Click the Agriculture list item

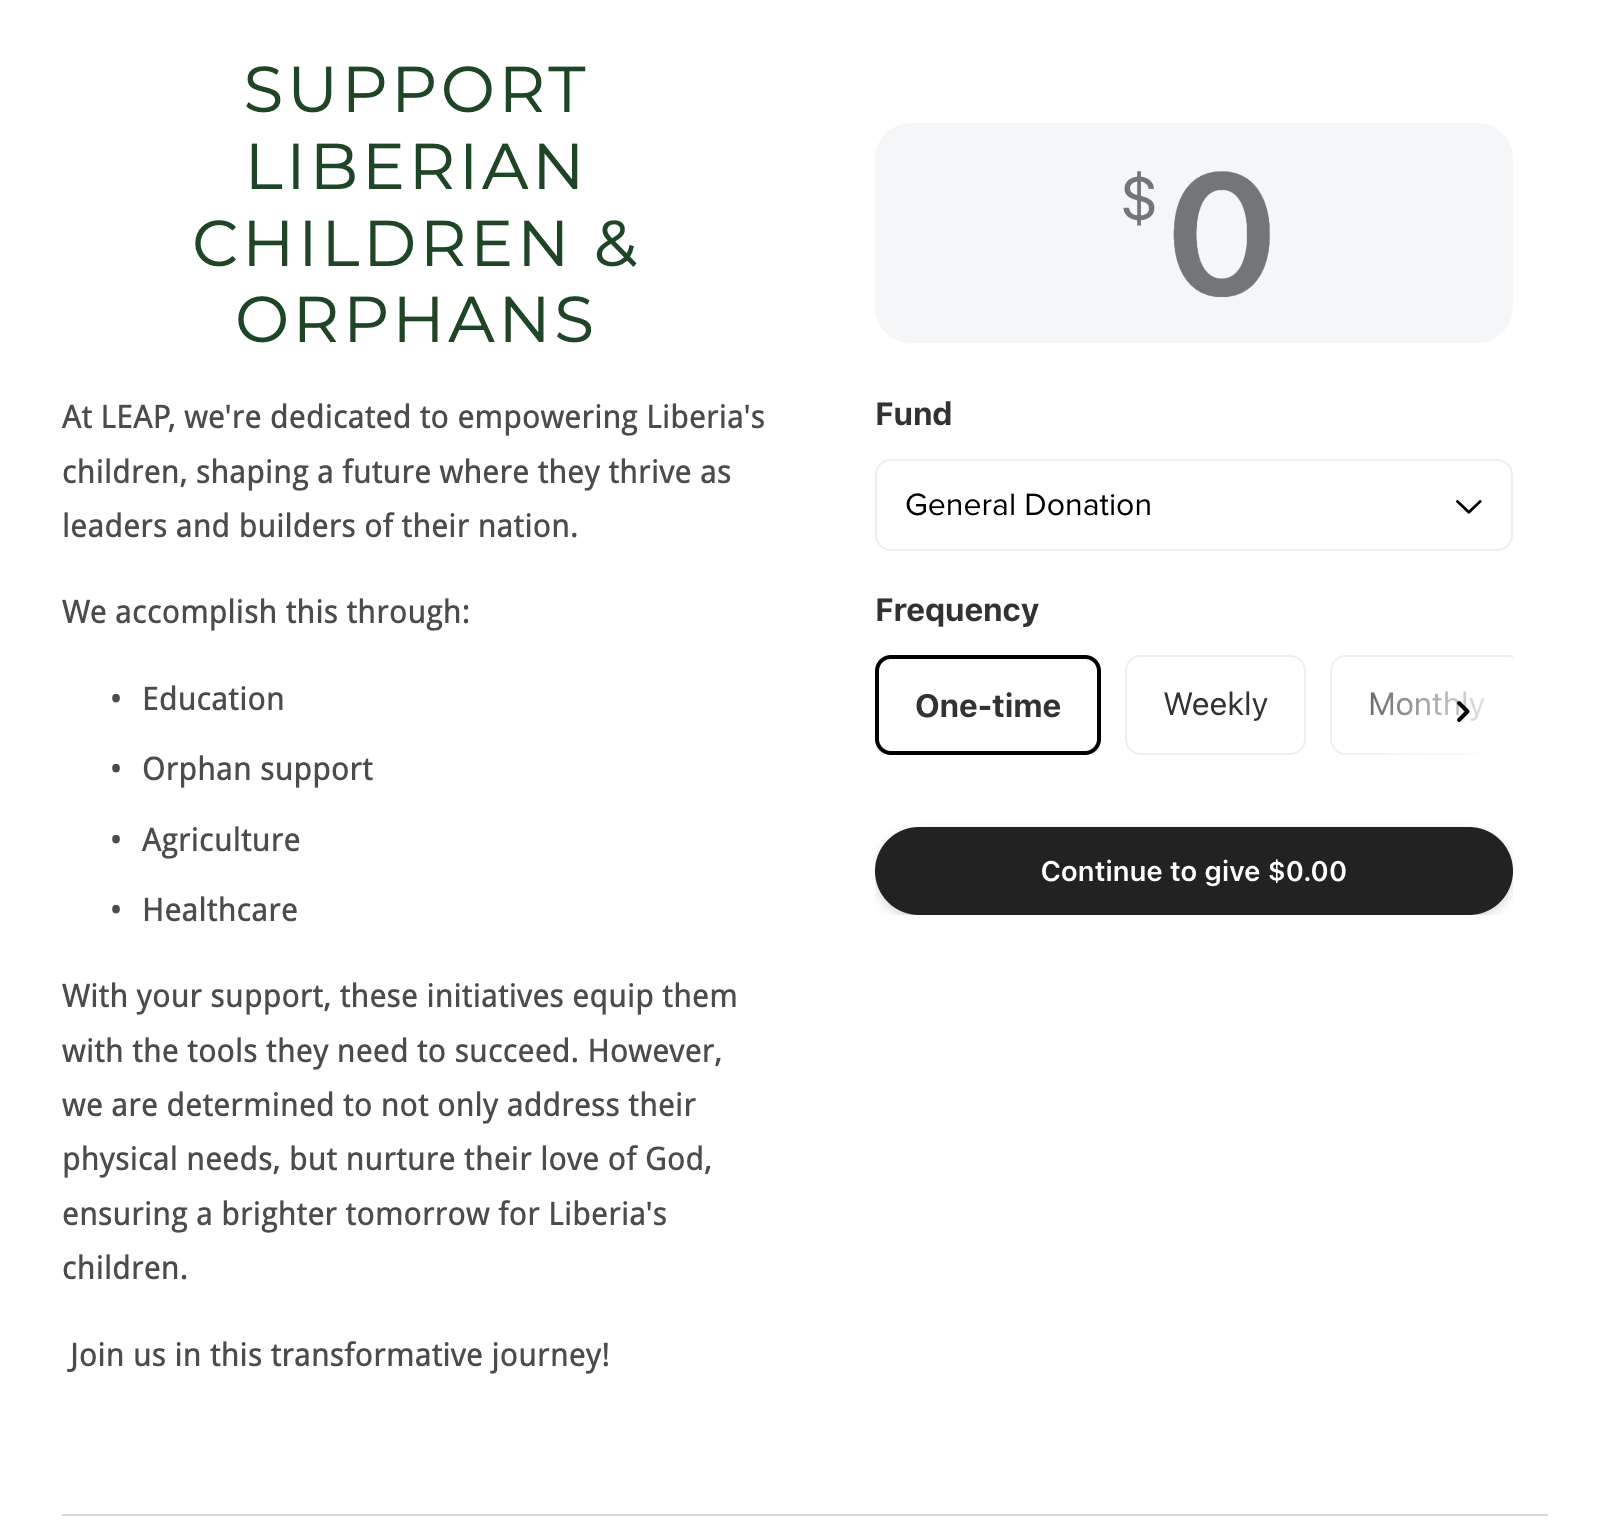(x=221, y=839)
